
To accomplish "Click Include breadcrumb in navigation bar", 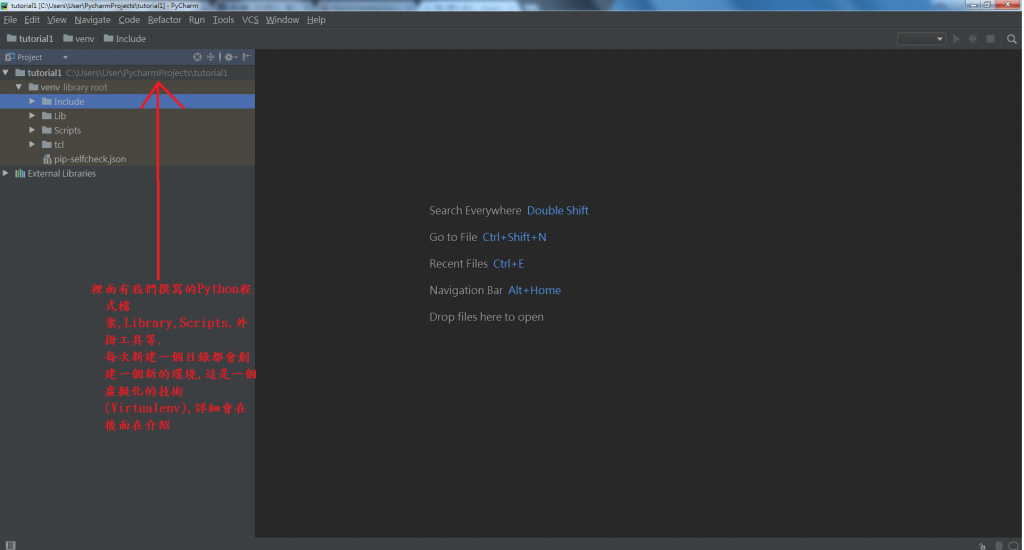I will click(x=125, y=39).
